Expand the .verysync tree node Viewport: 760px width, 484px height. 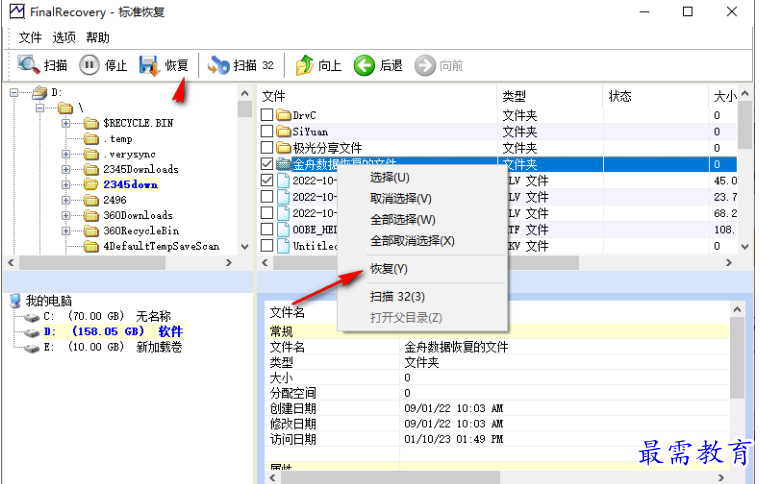tap(65, 155)
